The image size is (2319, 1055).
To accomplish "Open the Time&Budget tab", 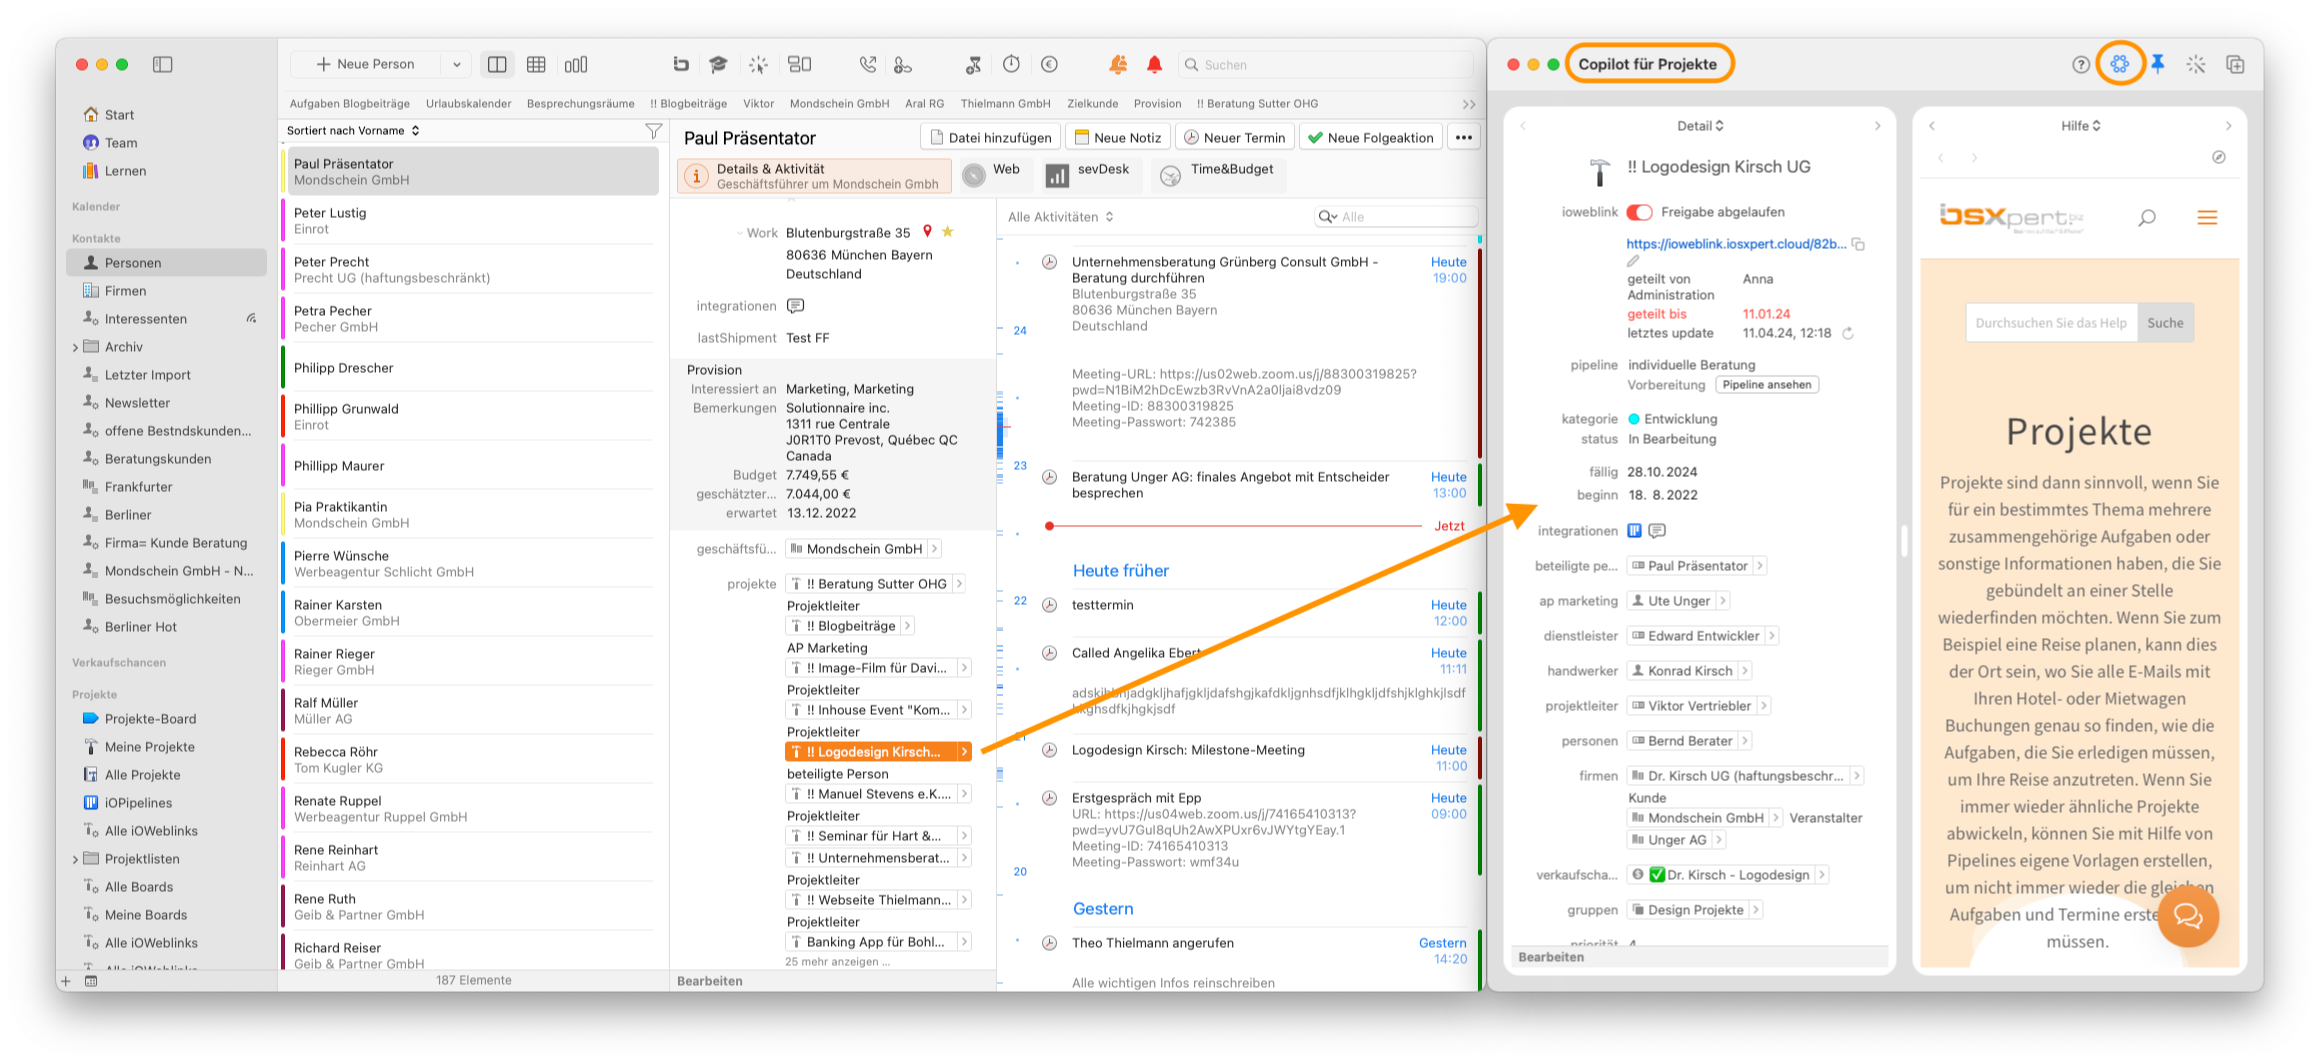I will 1217,175.
